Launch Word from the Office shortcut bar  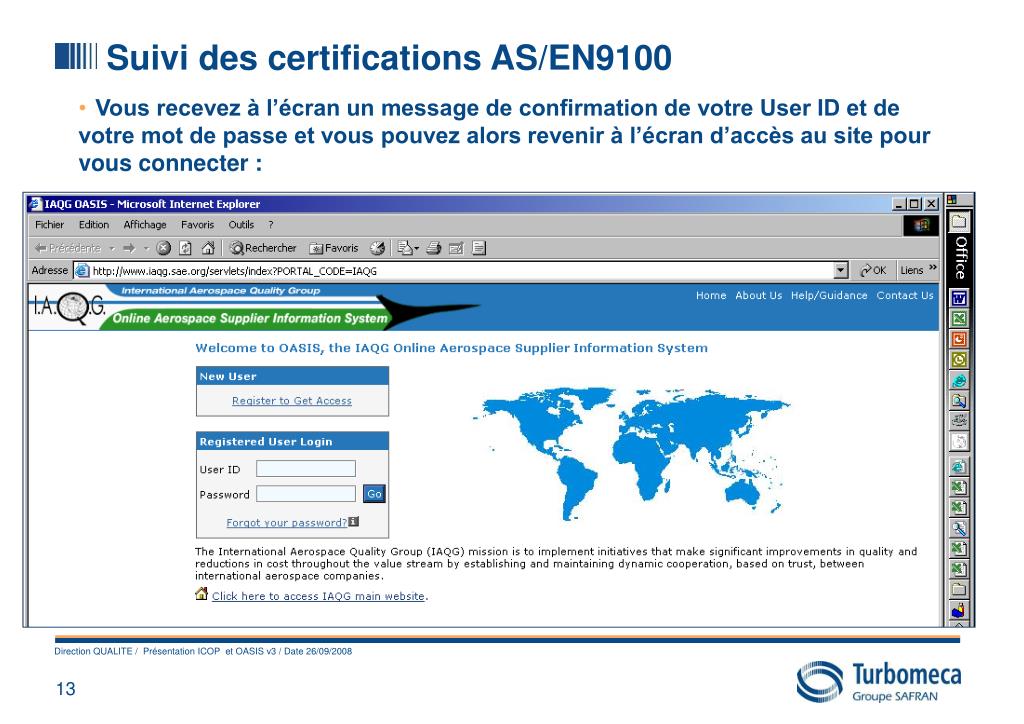click(x=959, y=298)
